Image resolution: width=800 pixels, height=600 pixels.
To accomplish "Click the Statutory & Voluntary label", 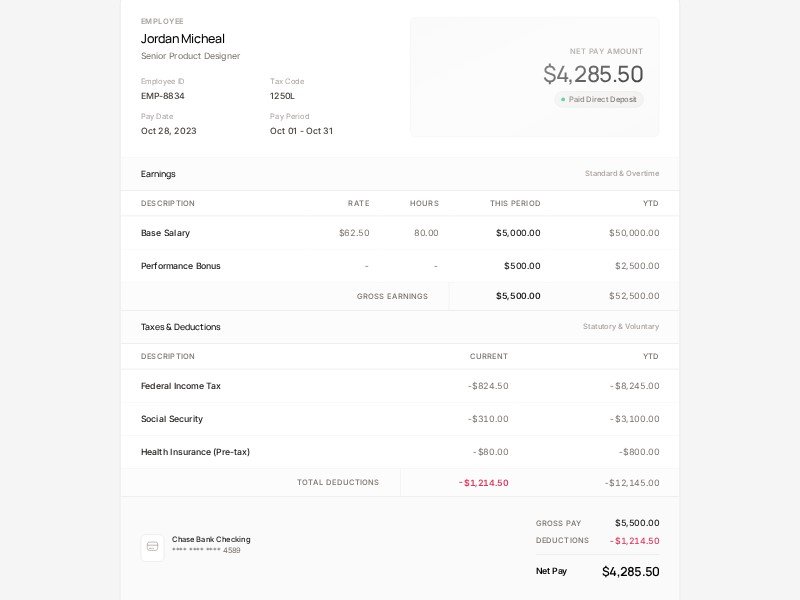I will click(x=622, y=326).
